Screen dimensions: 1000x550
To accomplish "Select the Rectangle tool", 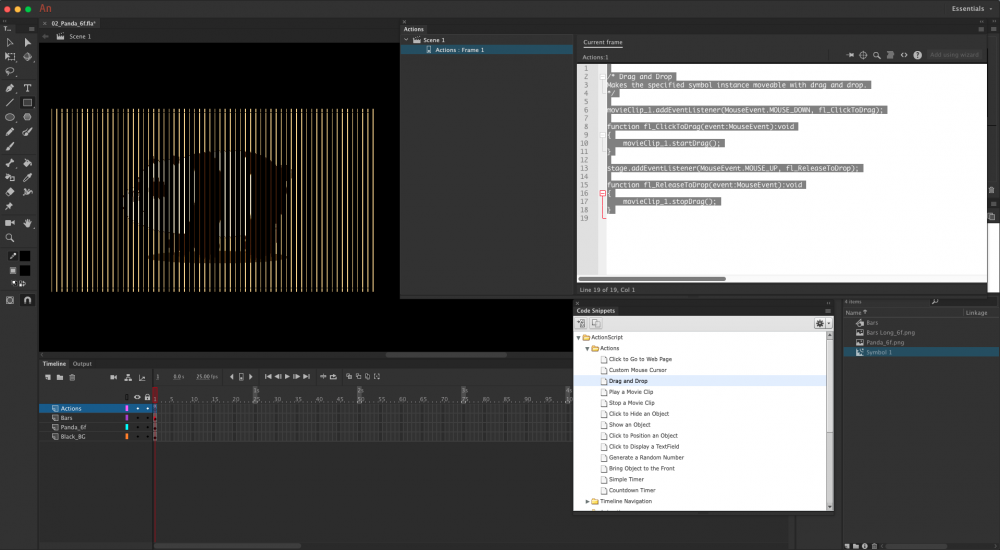I will 27,103.
